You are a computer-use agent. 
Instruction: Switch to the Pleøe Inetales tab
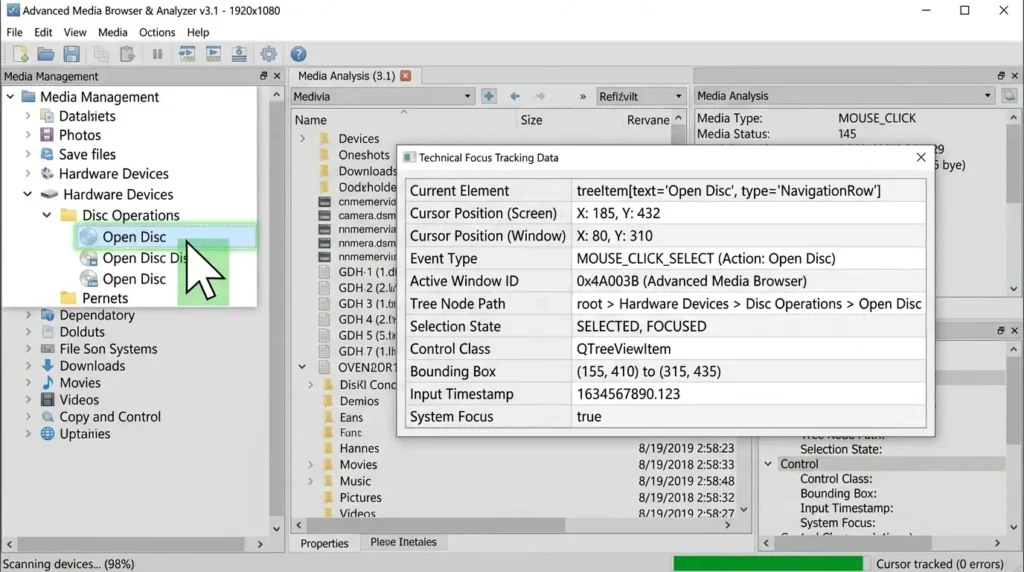pyautogui.click(x=403, y=542)
